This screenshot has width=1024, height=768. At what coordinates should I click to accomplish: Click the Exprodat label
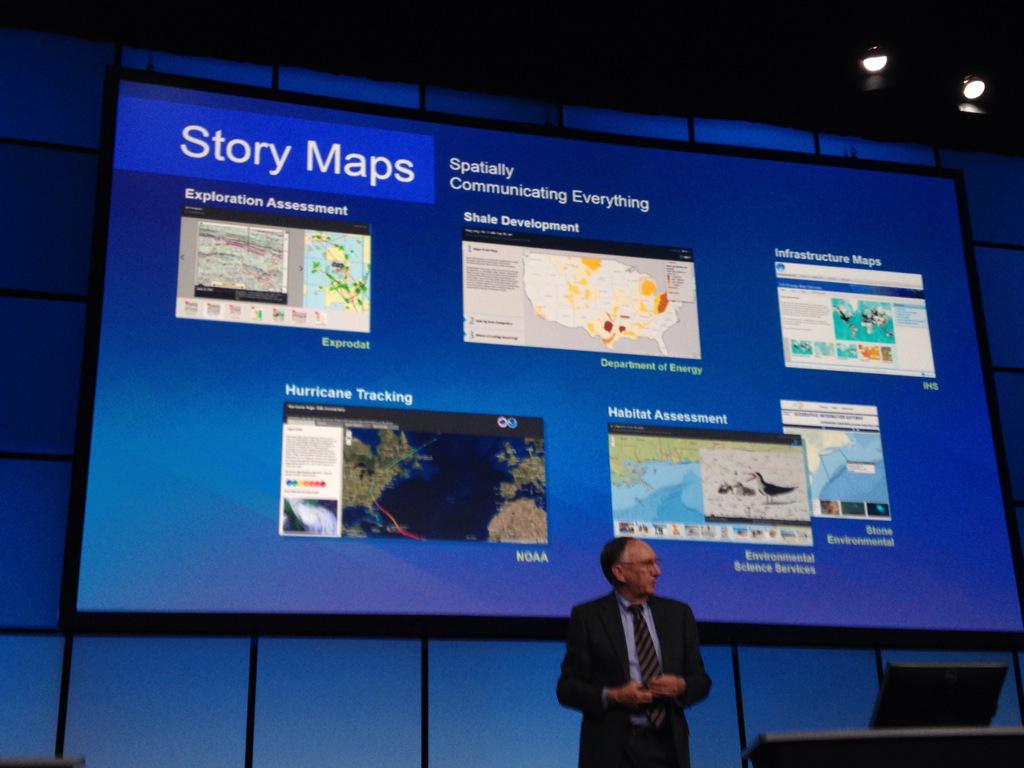tap(345, 344)
